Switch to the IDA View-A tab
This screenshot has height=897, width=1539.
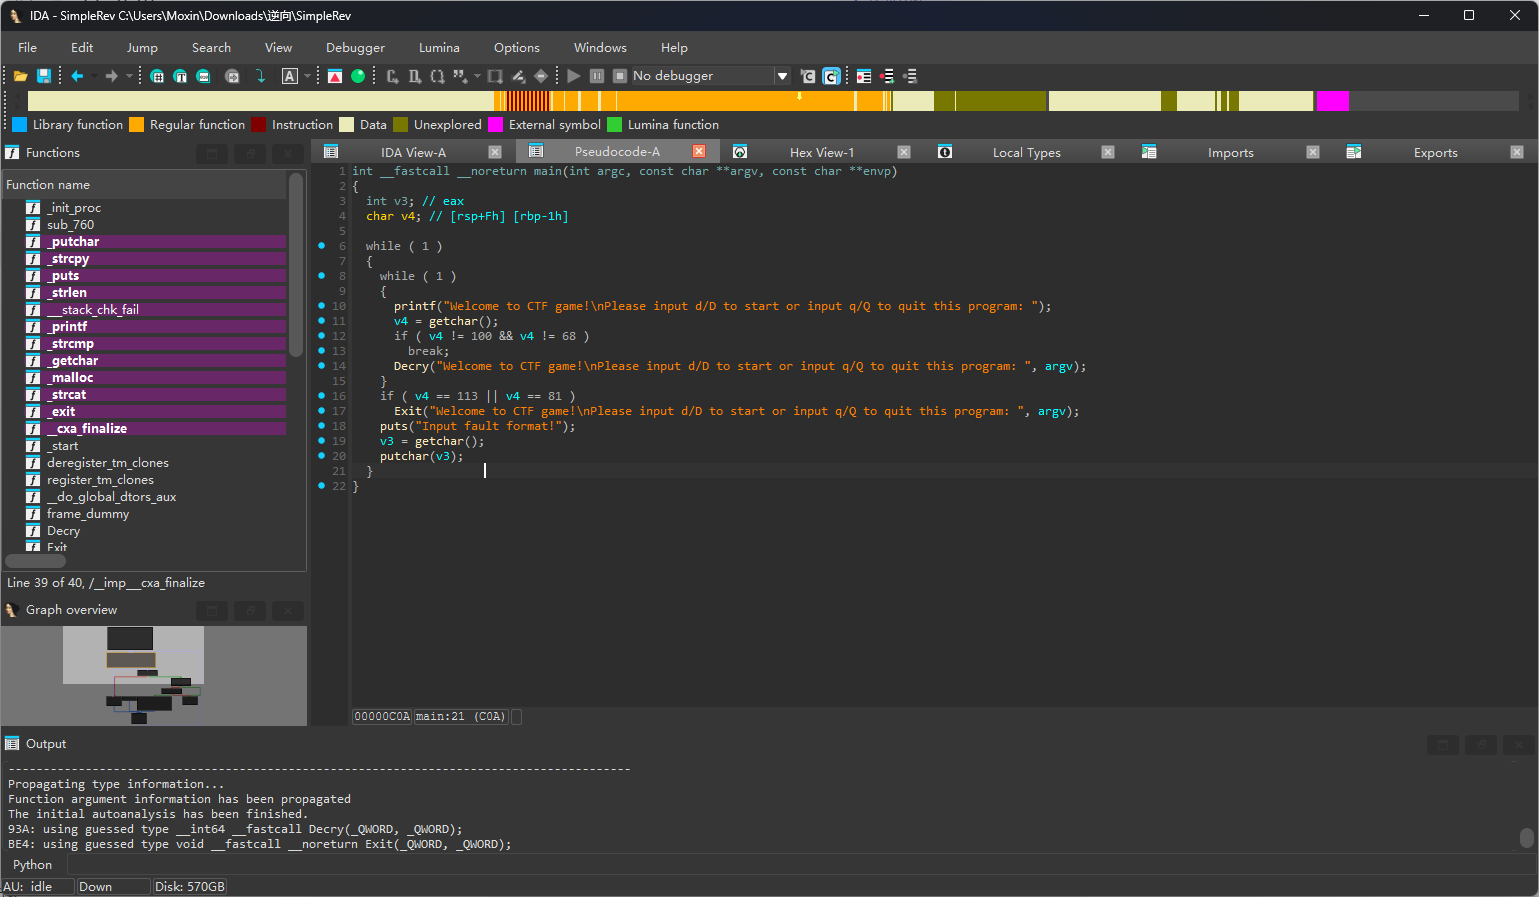413,152
